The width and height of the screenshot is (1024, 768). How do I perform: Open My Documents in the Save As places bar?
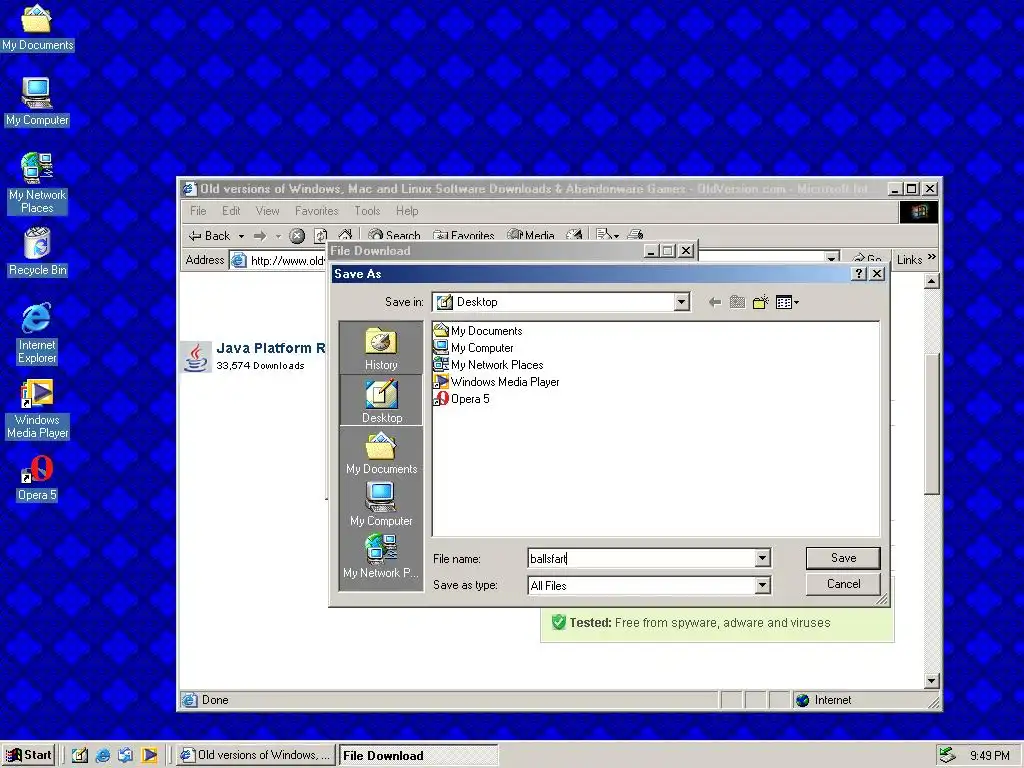pos(381,453)
